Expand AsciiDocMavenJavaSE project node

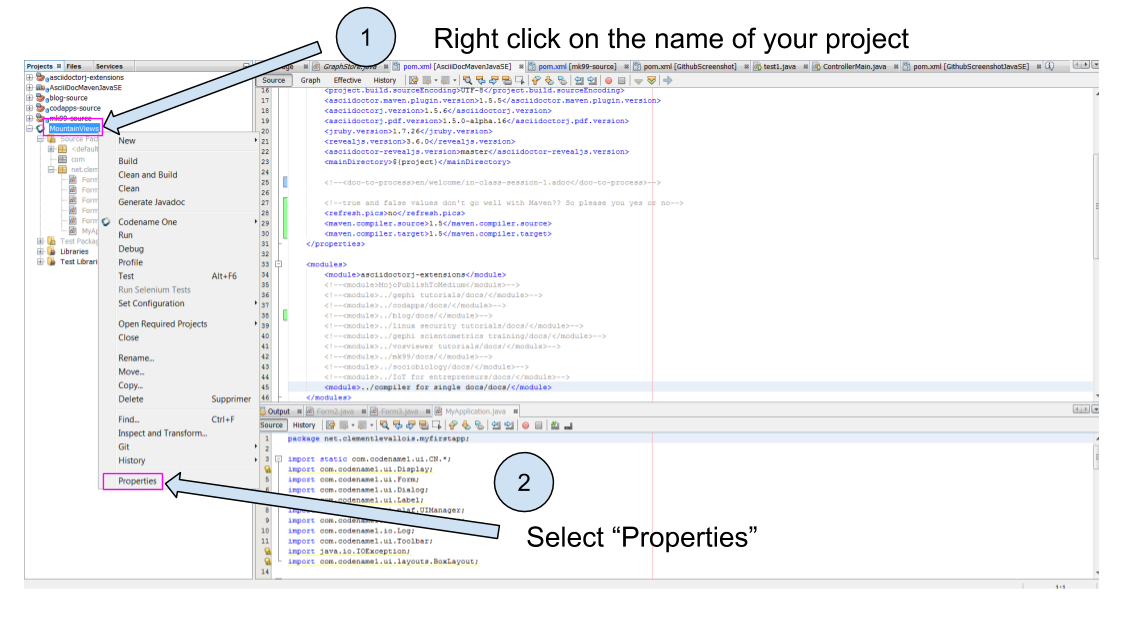click(x=29, y=87)
